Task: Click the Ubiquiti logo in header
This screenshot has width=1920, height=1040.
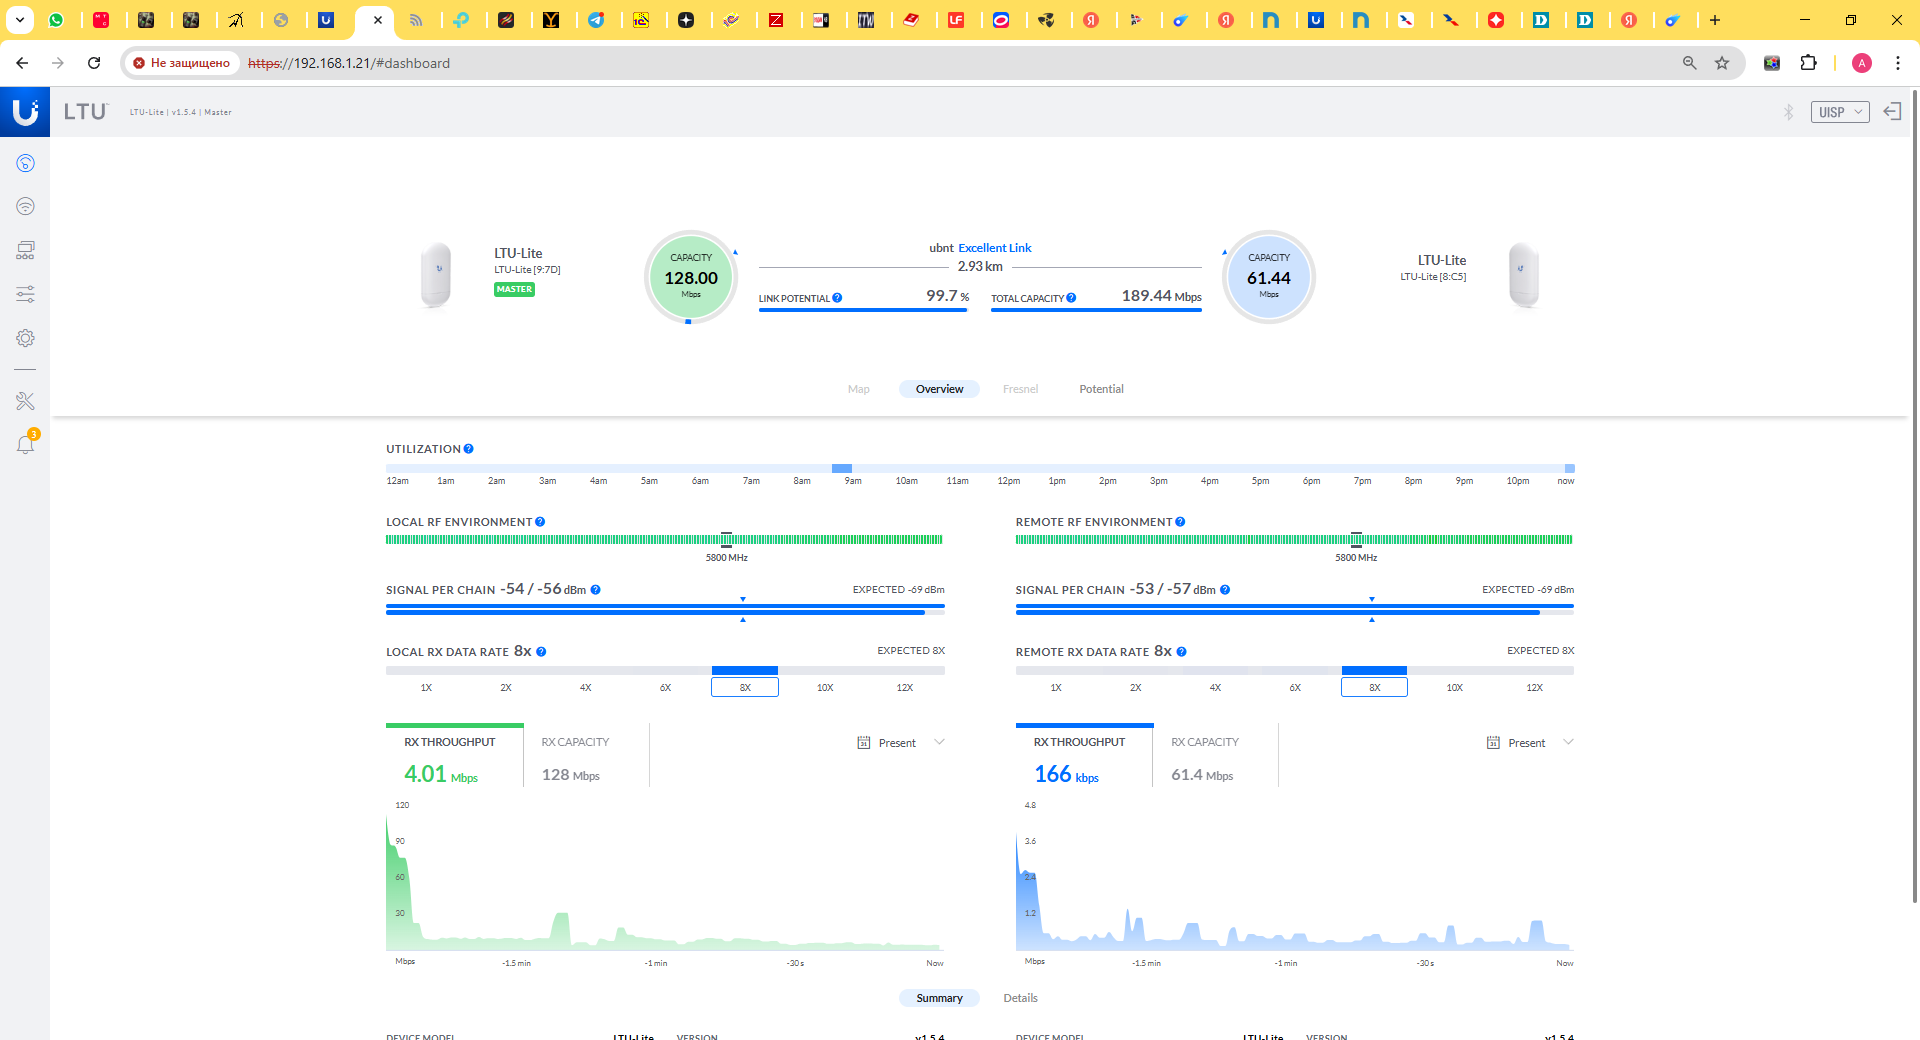Action: [25, 112]
